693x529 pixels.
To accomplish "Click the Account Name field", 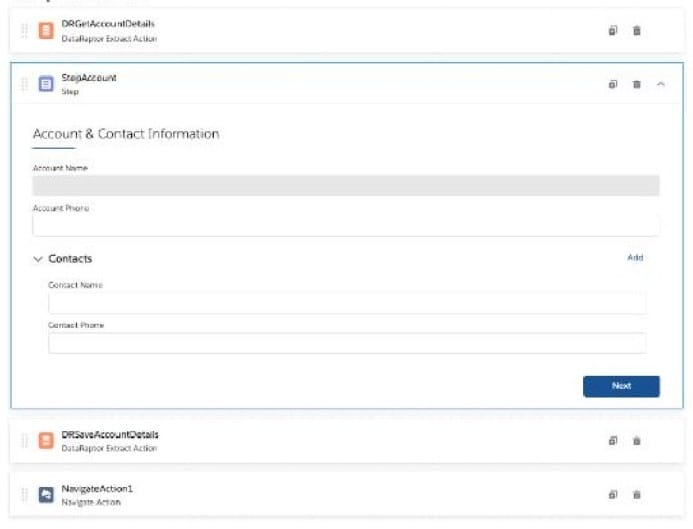I will (345, 186).
